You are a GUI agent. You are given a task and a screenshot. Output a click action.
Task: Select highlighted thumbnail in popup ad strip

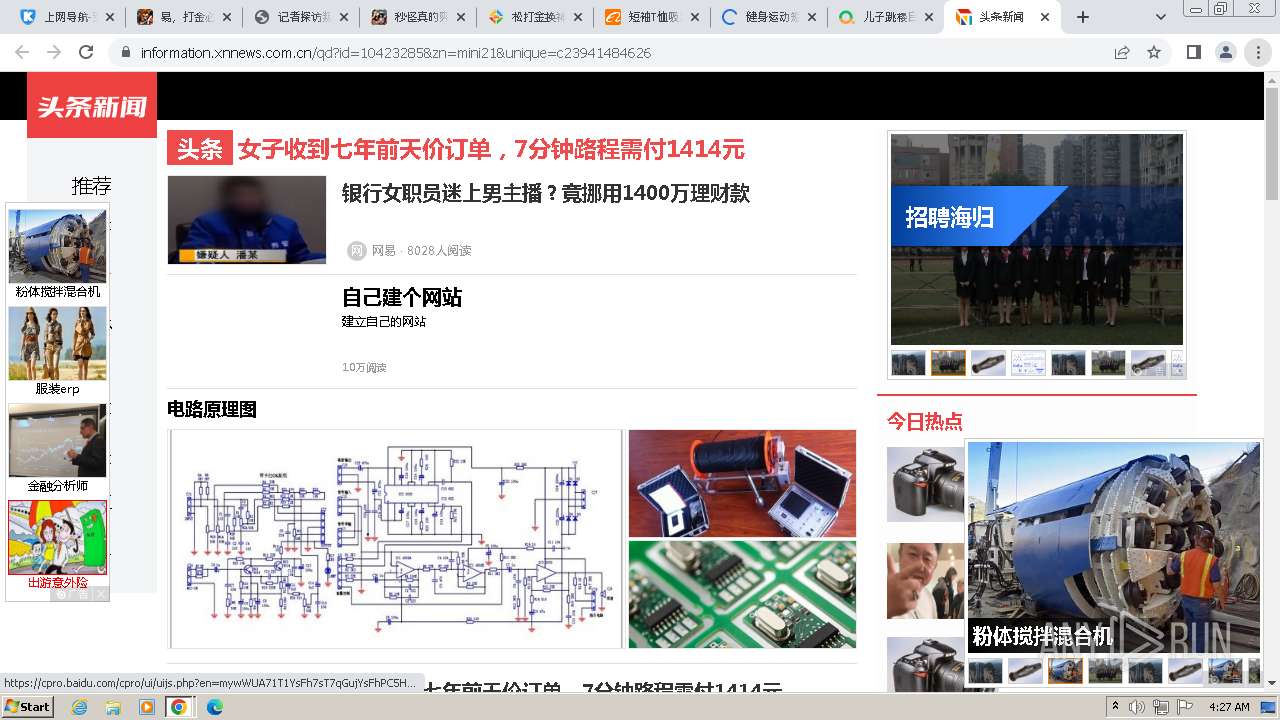[x=1065, y=670]
